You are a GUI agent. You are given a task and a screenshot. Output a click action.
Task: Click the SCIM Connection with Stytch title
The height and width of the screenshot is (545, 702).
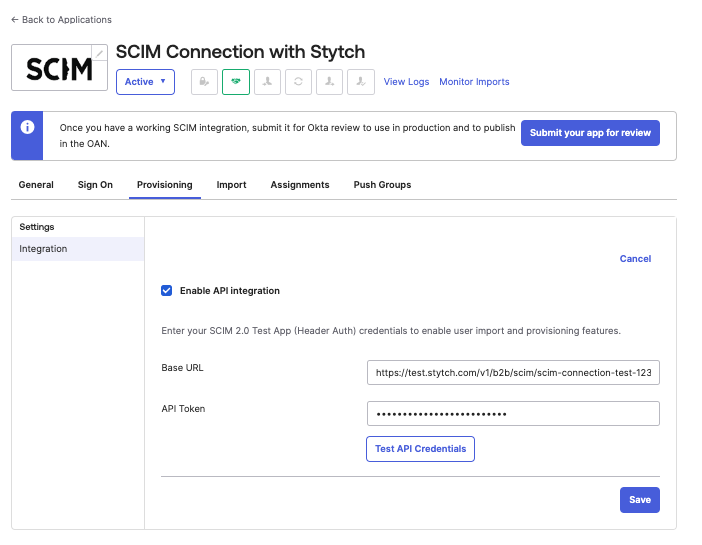pos(240,52)
